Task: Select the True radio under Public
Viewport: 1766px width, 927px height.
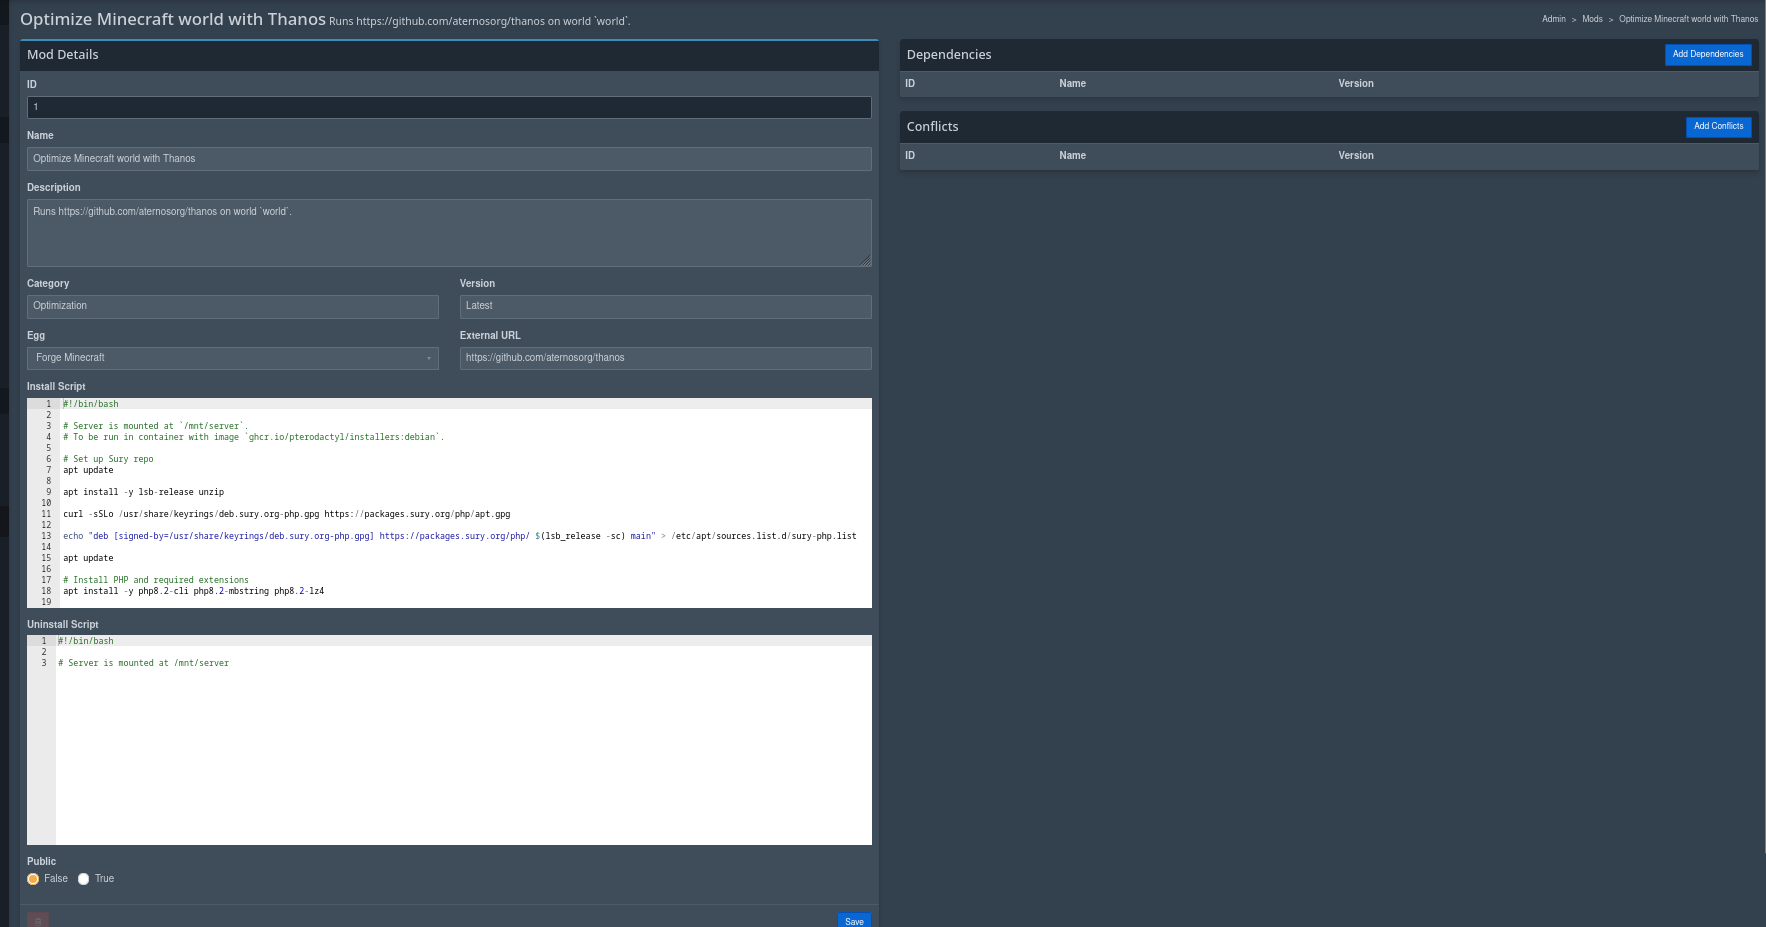Action: coord(84,879)
